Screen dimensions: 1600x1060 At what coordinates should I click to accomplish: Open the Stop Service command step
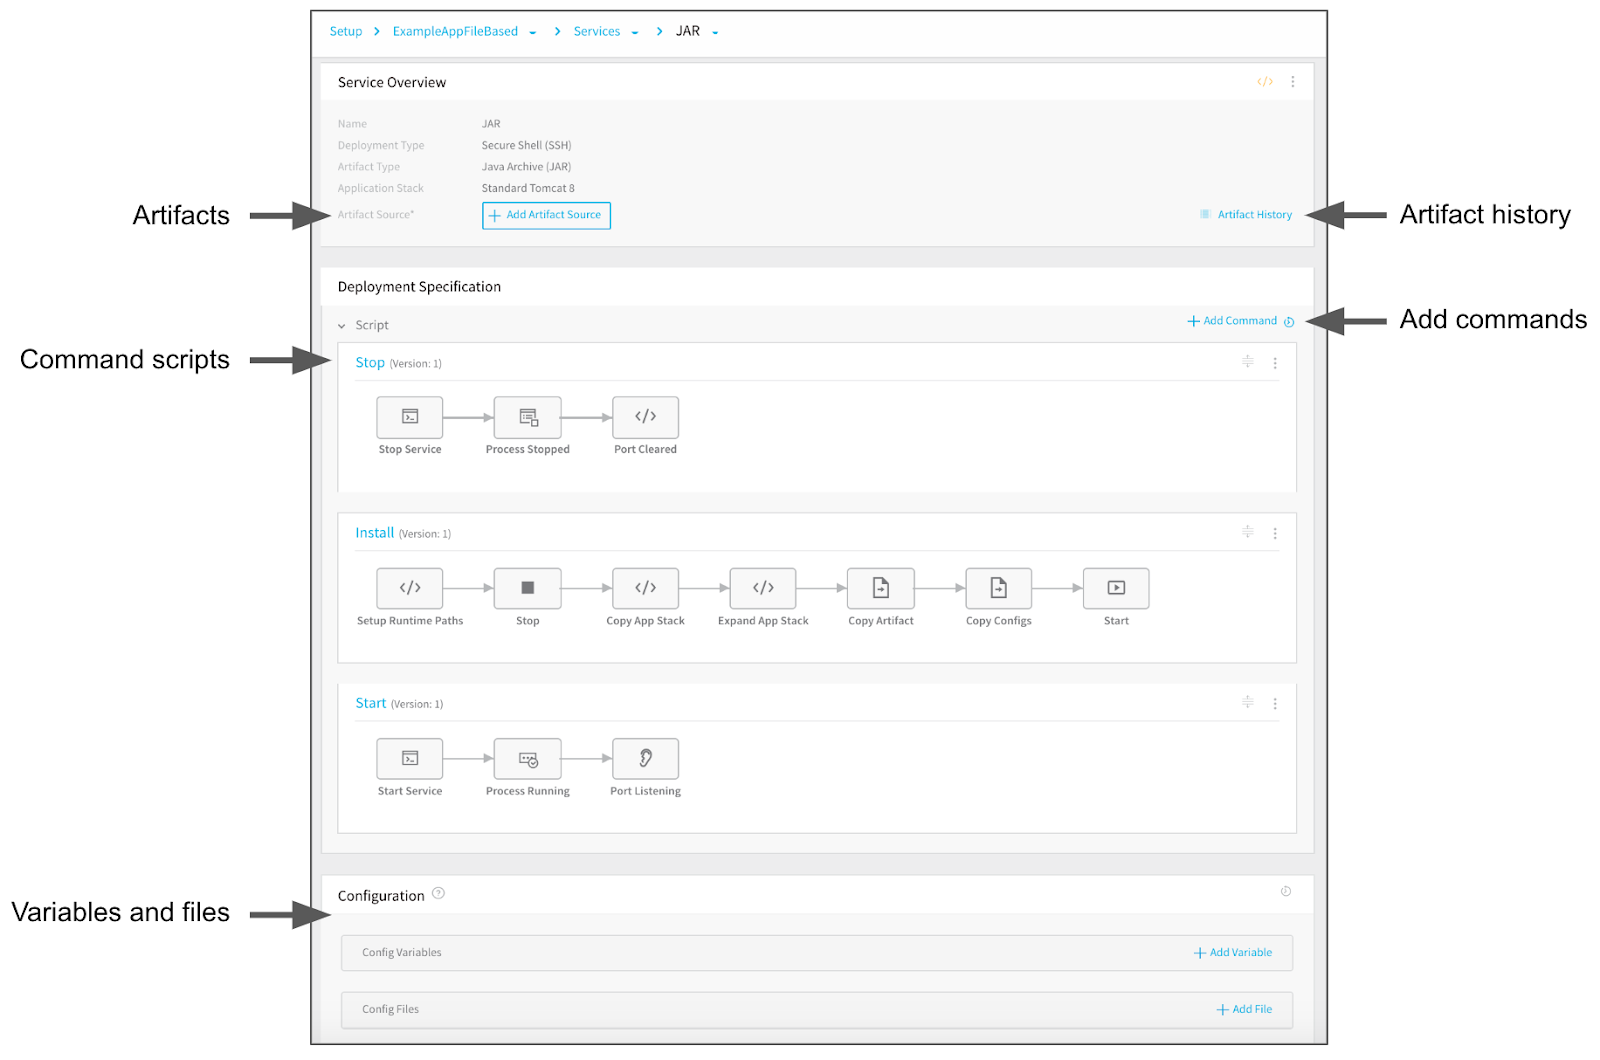410,417
